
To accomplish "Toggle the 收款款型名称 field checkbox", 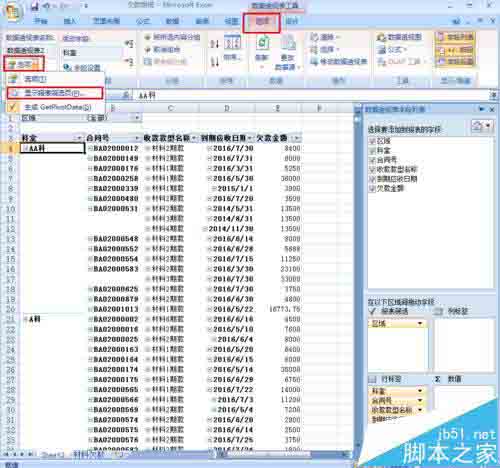I will (372, 169).
